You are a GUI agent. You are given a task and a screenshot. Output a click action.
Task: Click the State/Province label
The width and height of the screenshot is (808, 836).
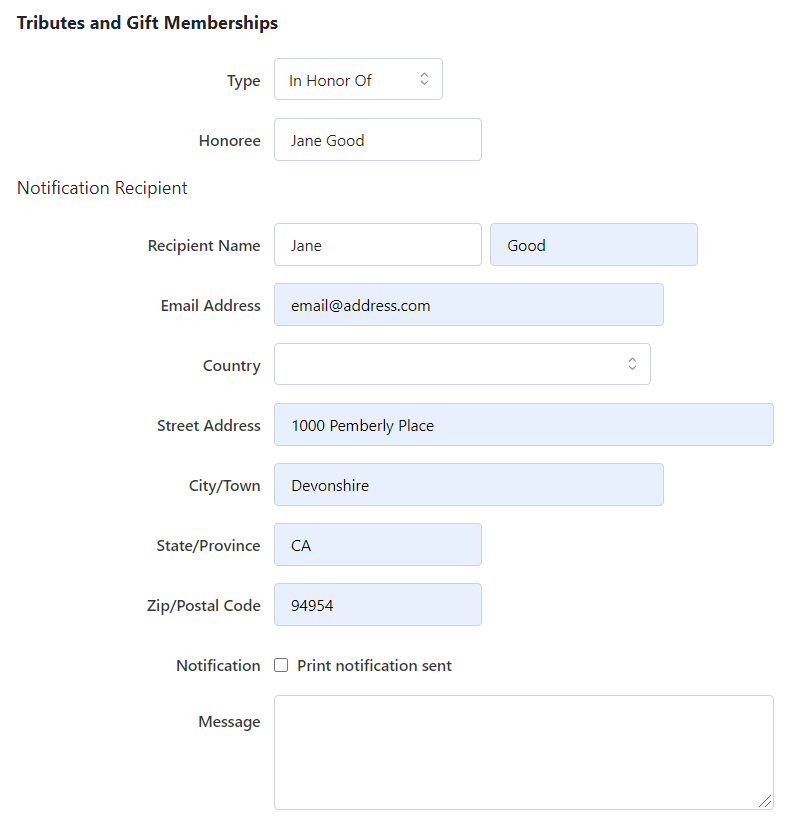(208, 545)
